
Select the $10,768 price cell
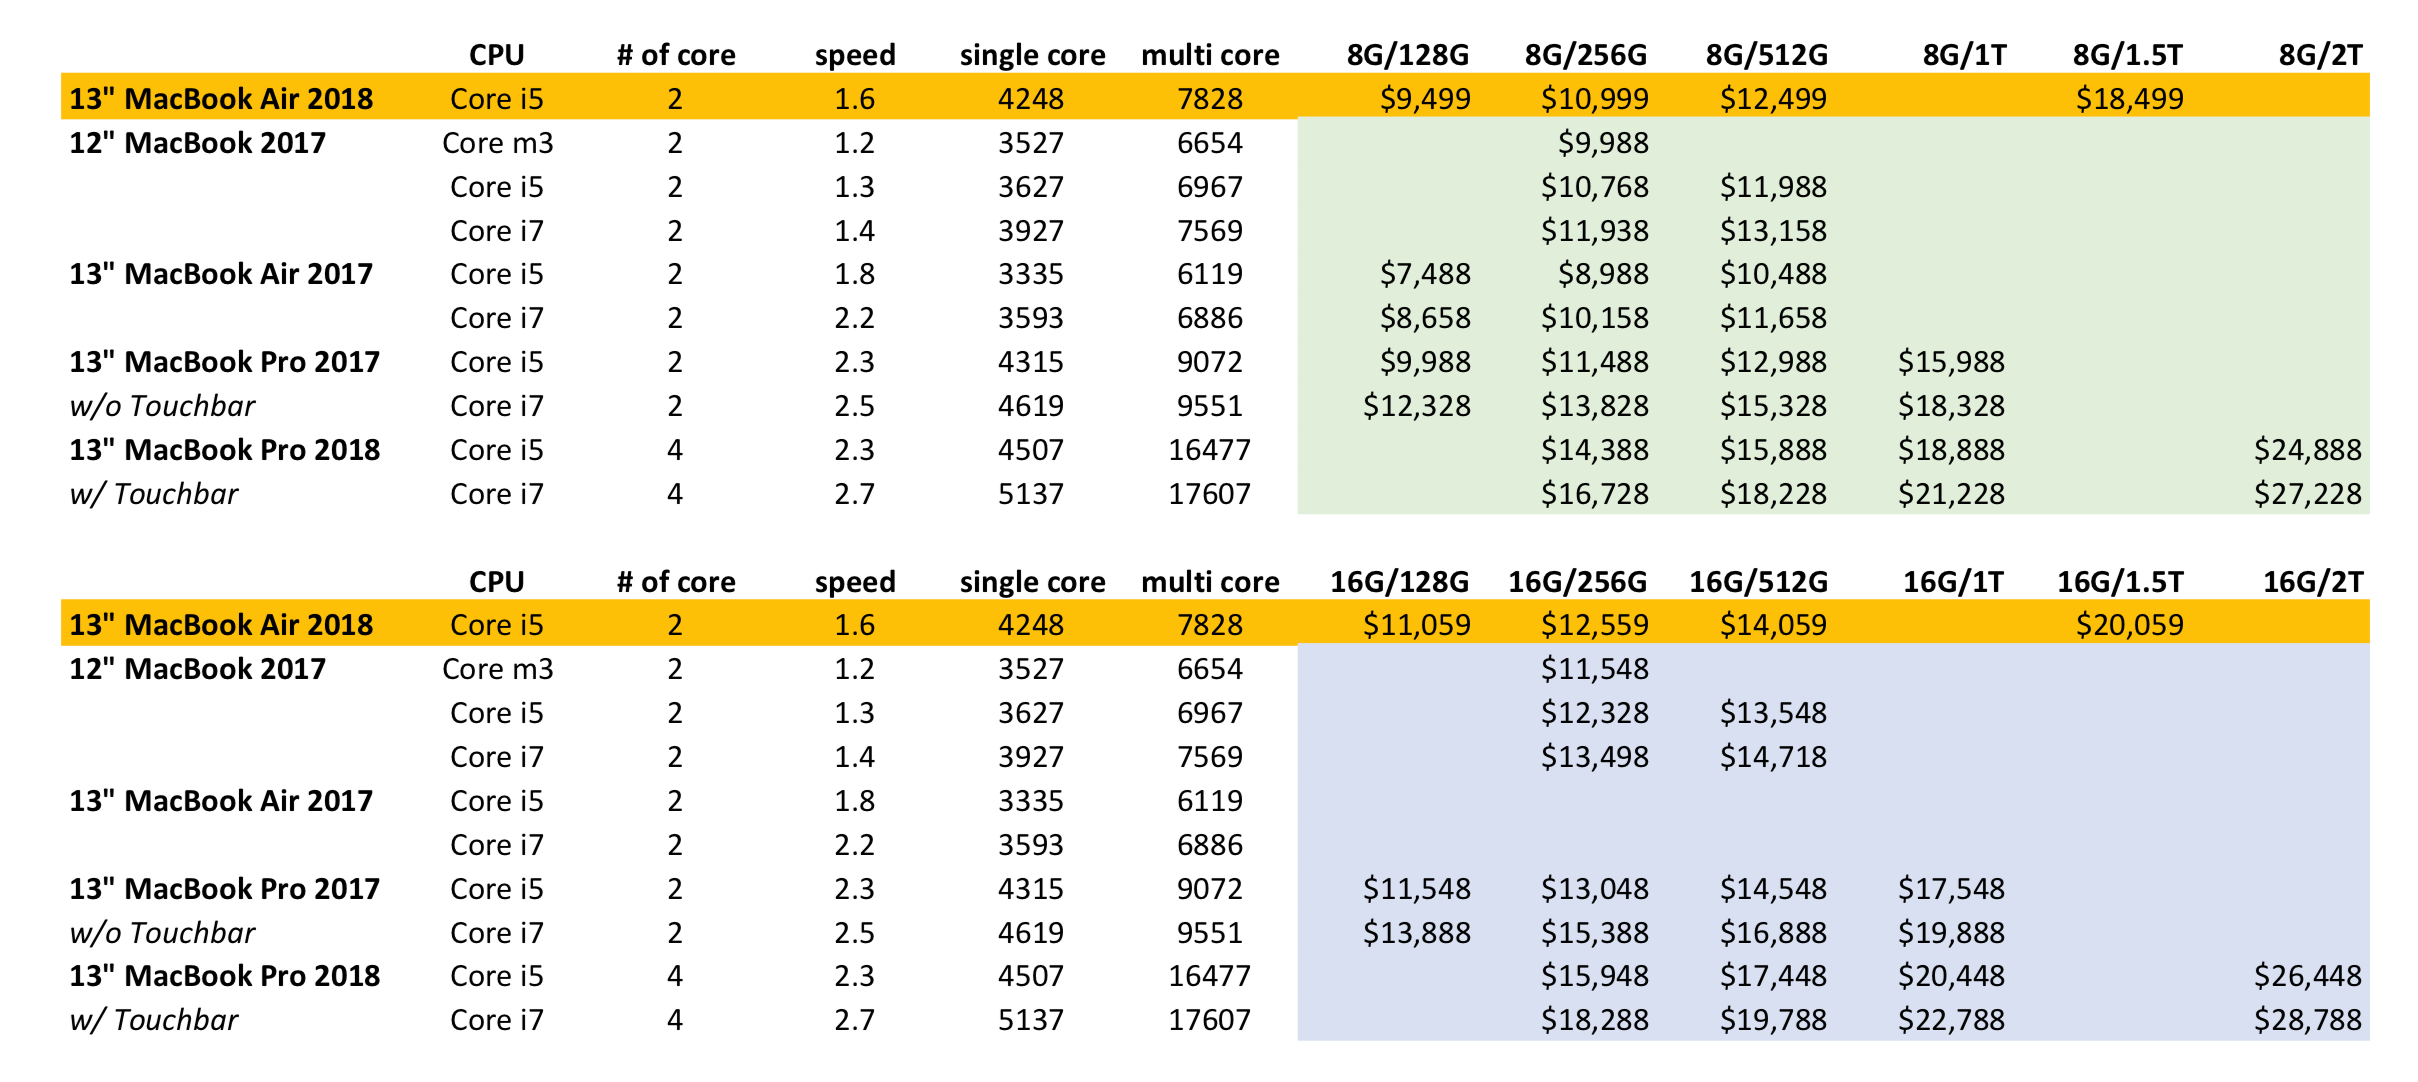[1595, 187]
